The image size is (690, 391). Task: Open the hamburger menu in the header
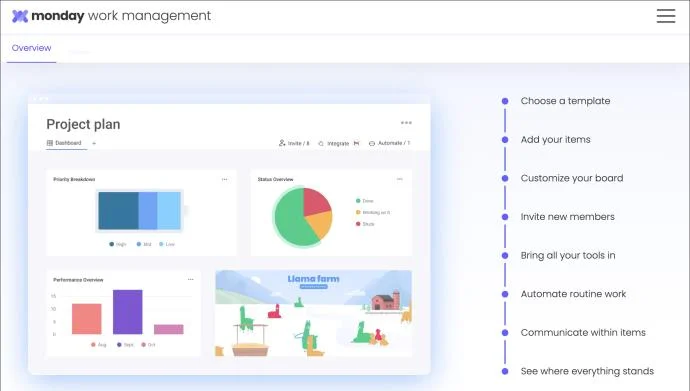tap(666, 15)
